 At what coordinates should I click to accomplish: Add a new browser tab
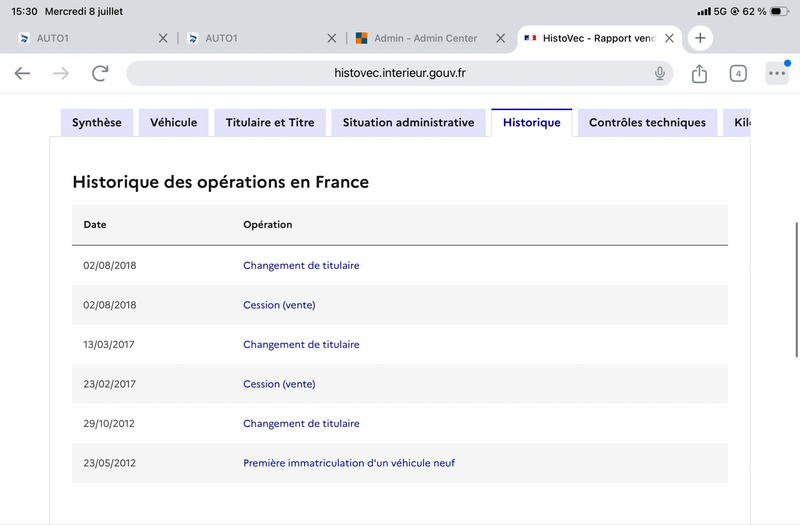click(700, 38)
